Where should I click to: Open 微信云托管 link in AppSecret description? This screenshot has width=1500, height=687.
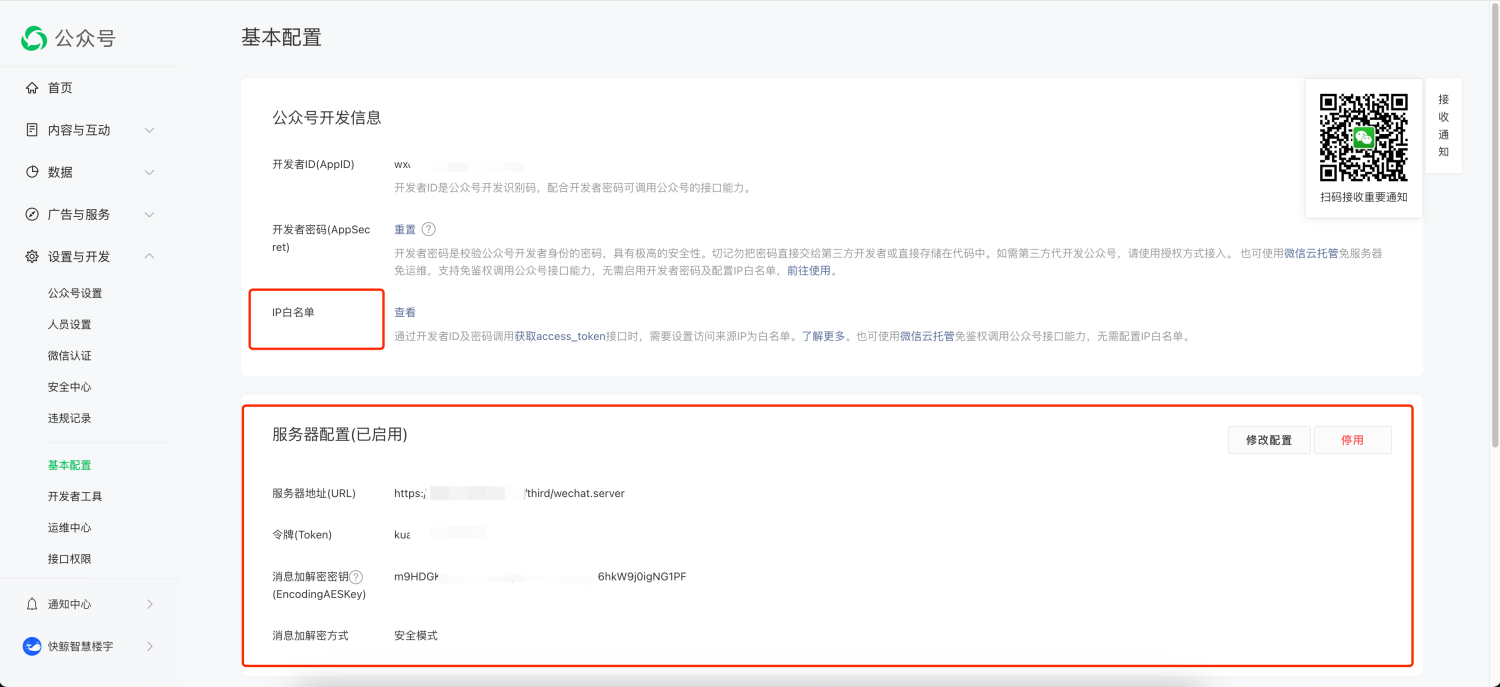point(1311,253)
